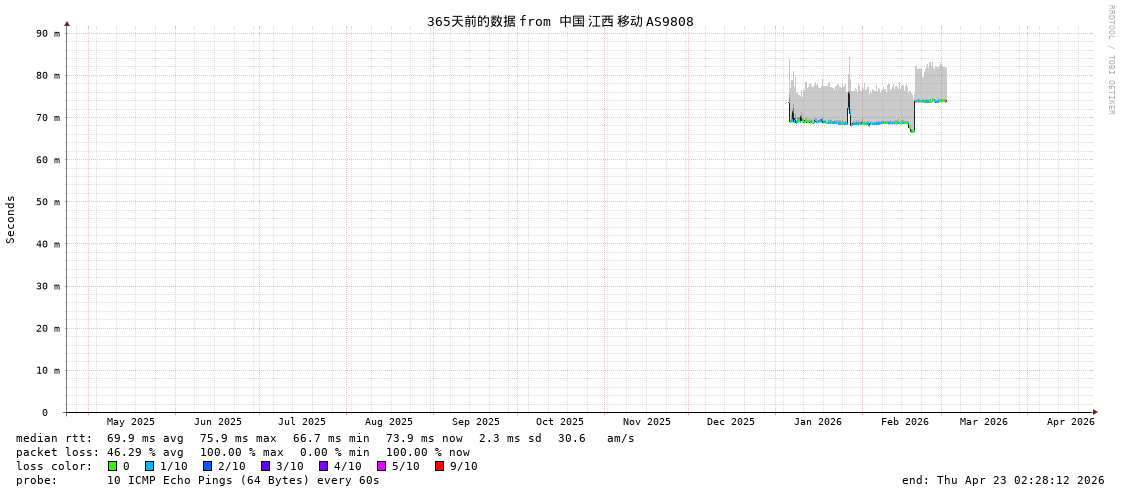Viewport: 1121px width, 494px height.
Task: Click the Apr 2026 x-axis label
Action: (1070, 422)
